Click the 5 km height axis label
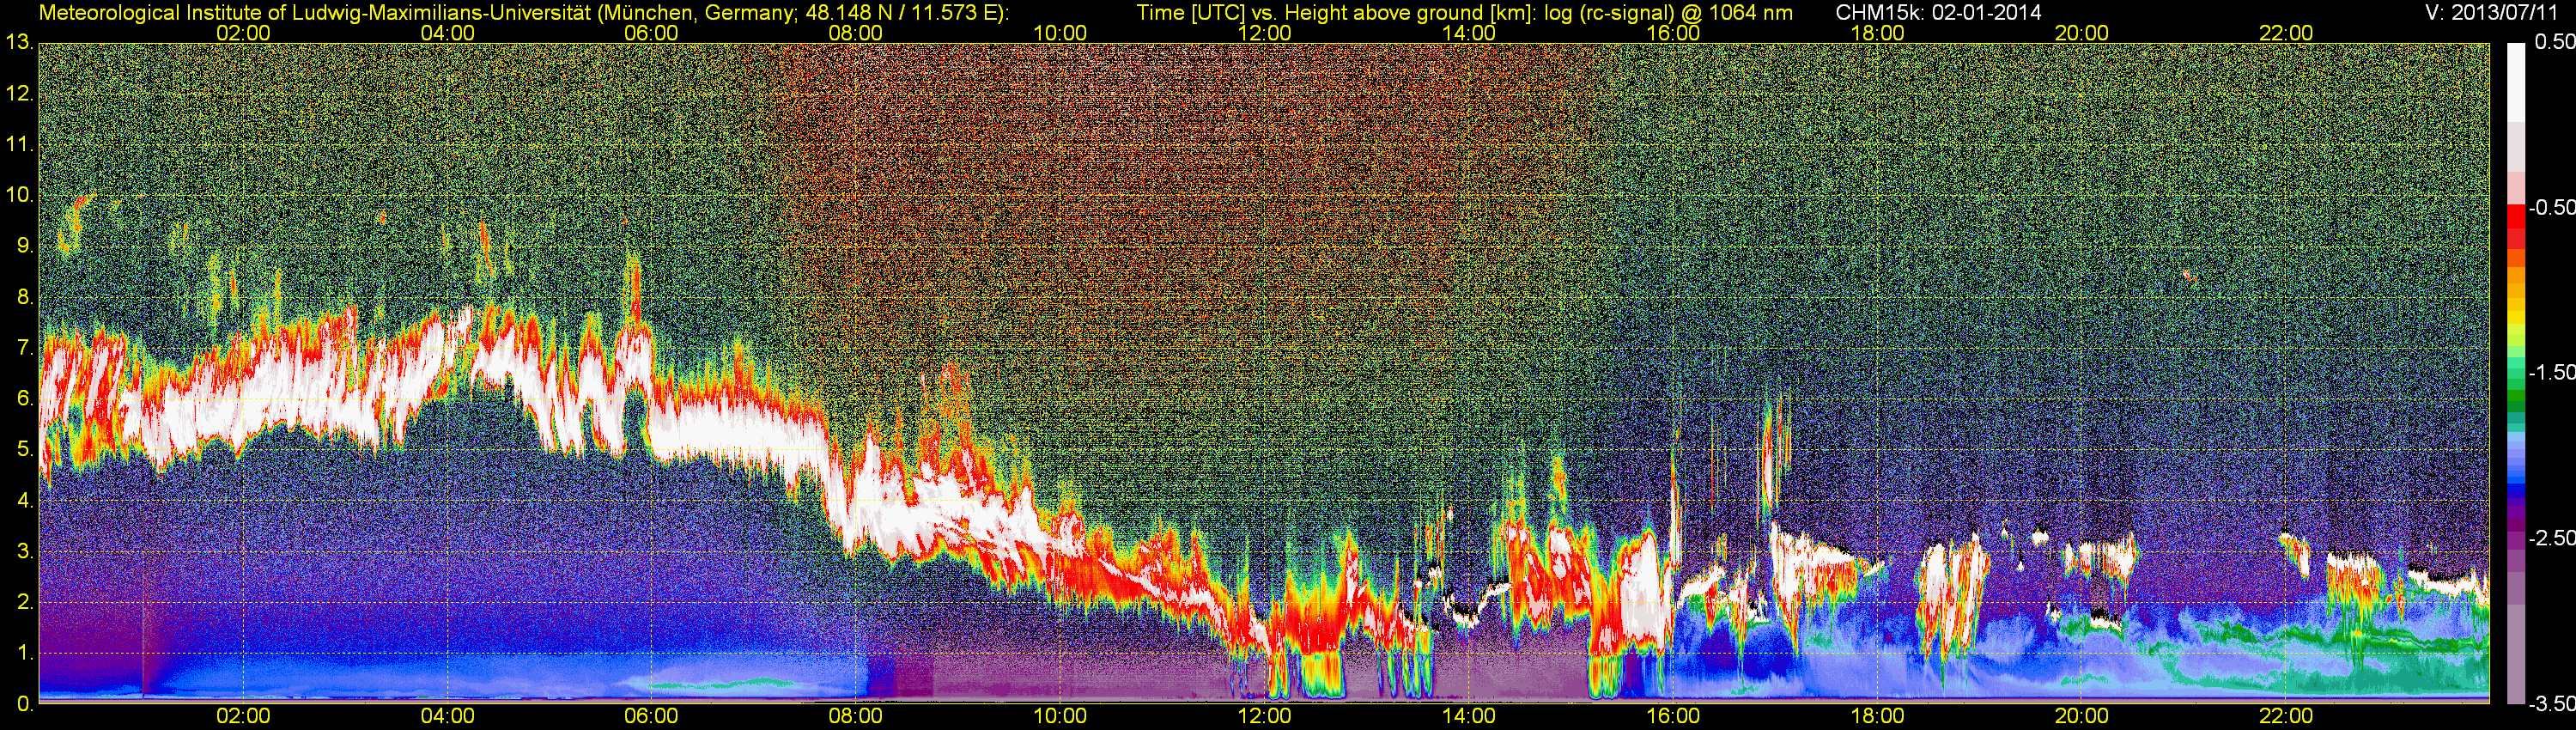Screen dimensions: 2576x730 (24, 450)
